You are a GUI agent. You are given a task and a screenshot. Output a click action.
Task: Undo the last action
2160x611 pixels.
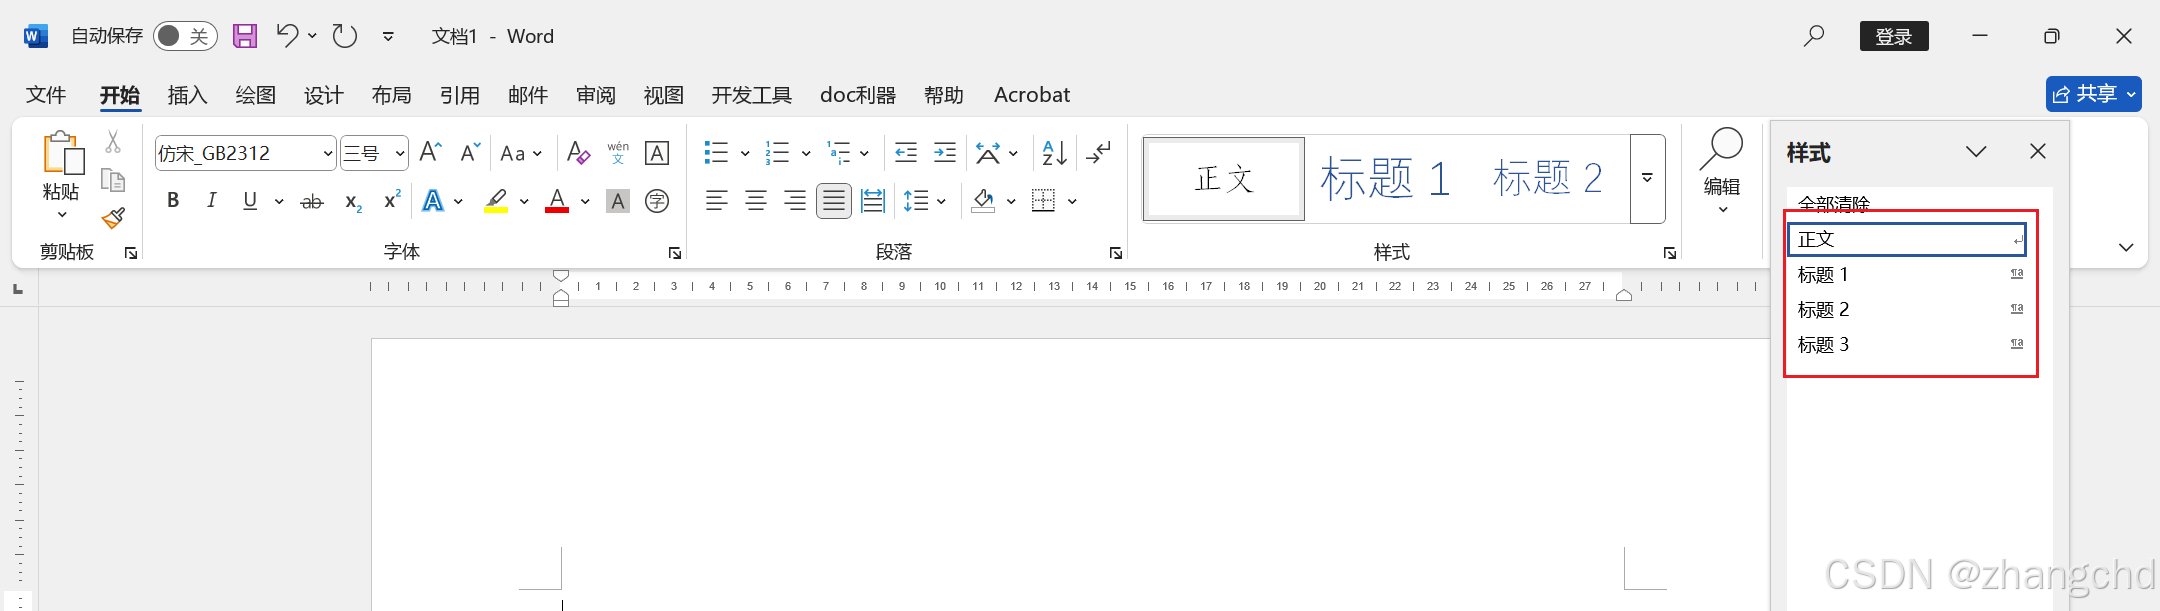tap(287, 36)
